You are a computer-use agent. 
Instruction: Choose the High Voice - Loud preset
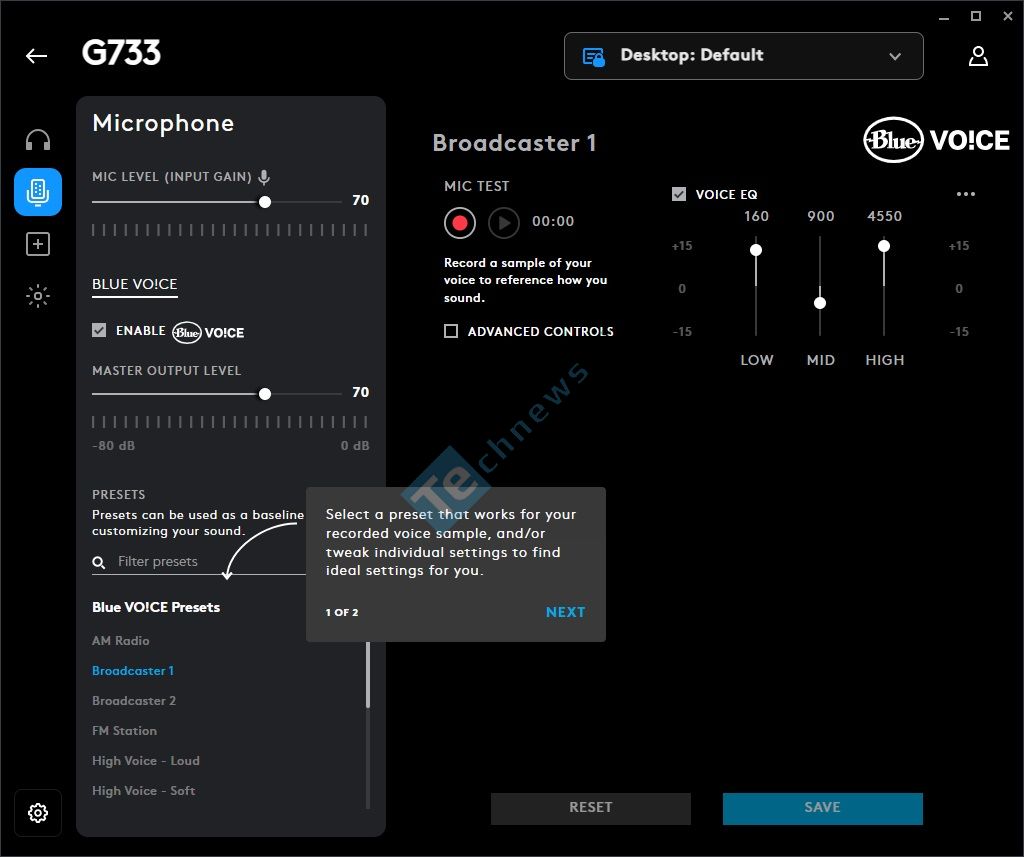(x=146, y=761)
